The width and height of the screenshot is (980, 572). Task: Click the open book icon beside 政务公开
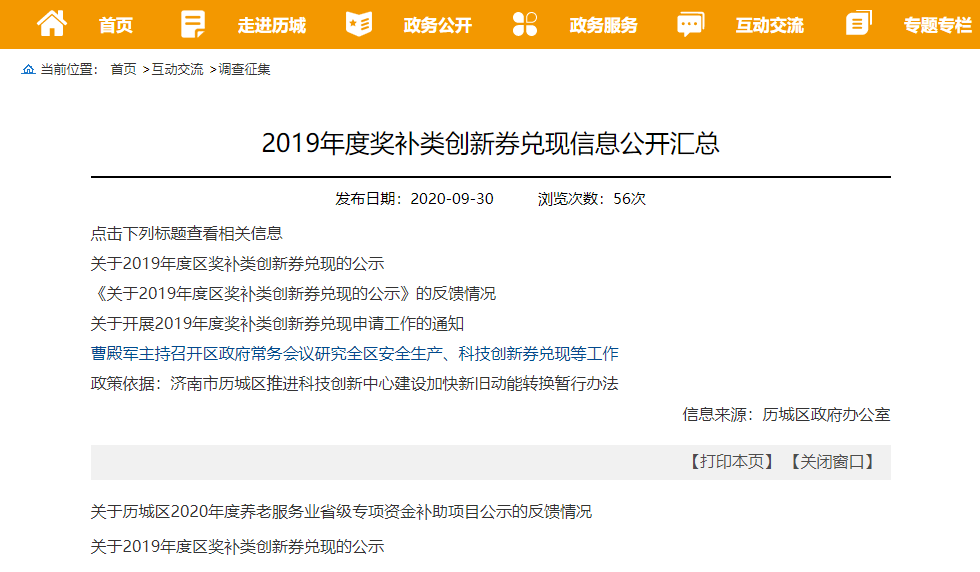tap(359, 24)
